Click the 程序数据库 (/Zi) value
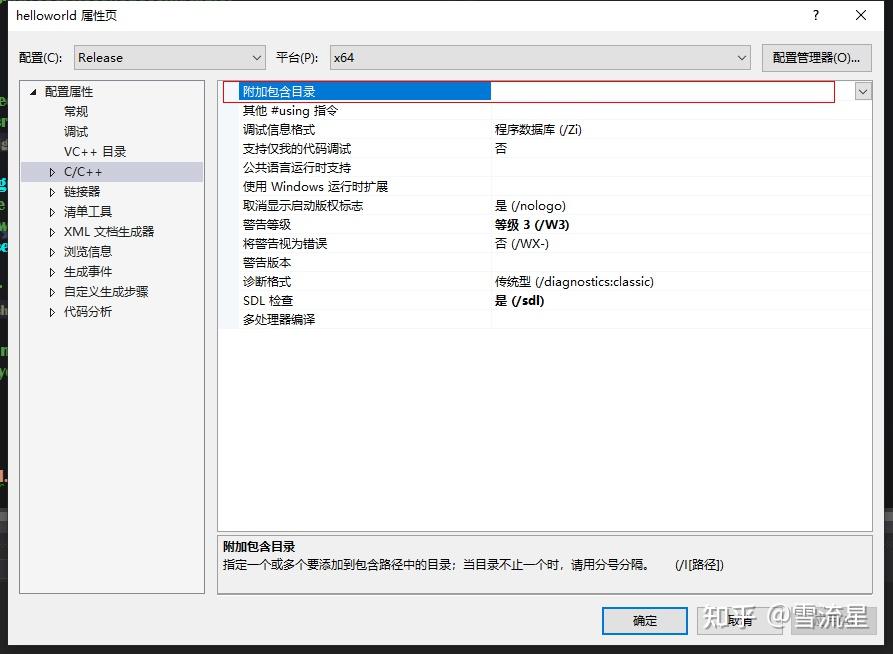Viewport: 893px width, 654px height. tap(538, 130)
